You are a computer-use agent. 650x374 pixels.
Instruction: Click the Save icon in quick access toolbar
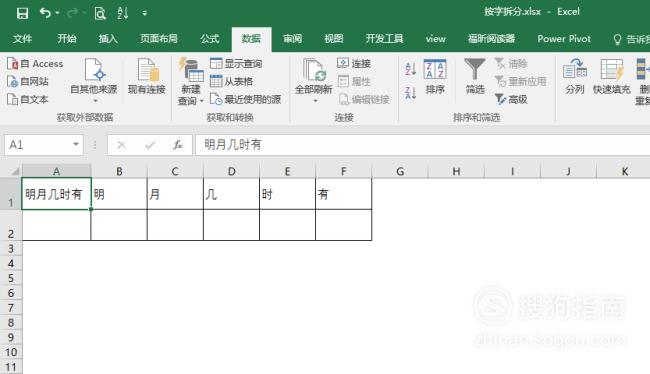(22, 13)
